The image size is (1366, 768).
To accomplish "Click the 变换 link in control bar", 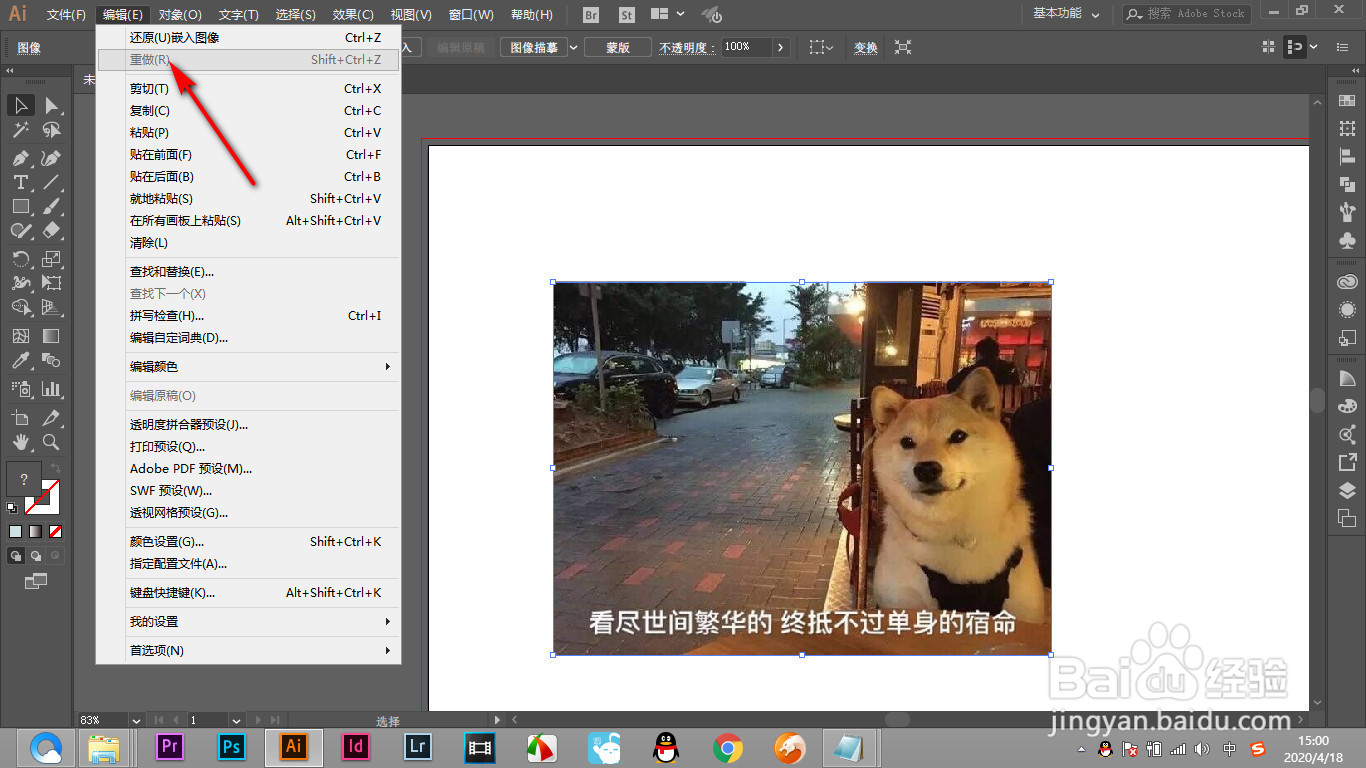I will [x=865, y=47].
